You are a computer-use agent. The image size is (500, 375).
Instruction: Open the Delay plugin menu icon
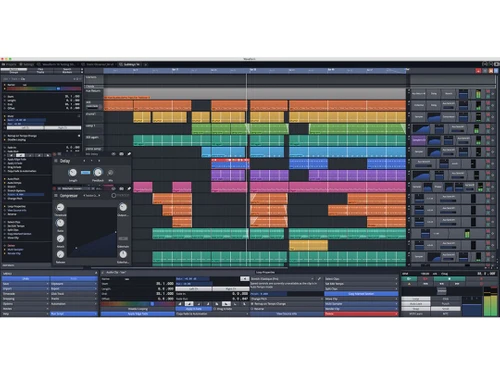(56, 161)
